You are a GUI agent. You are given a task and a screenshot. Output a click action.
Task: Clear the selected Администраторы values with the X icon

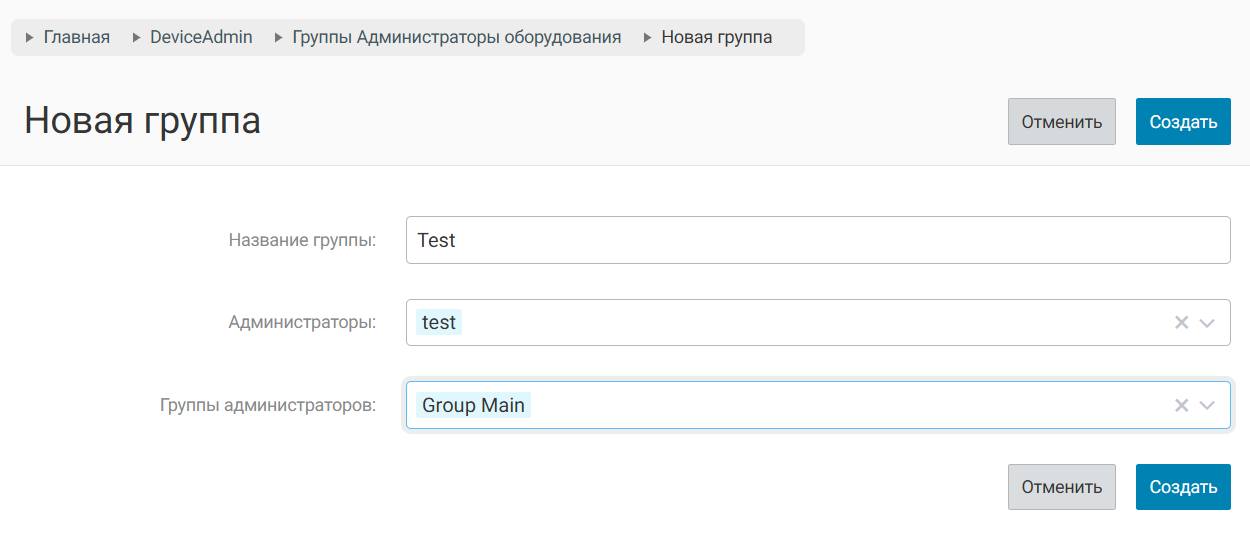(1181, 323)
